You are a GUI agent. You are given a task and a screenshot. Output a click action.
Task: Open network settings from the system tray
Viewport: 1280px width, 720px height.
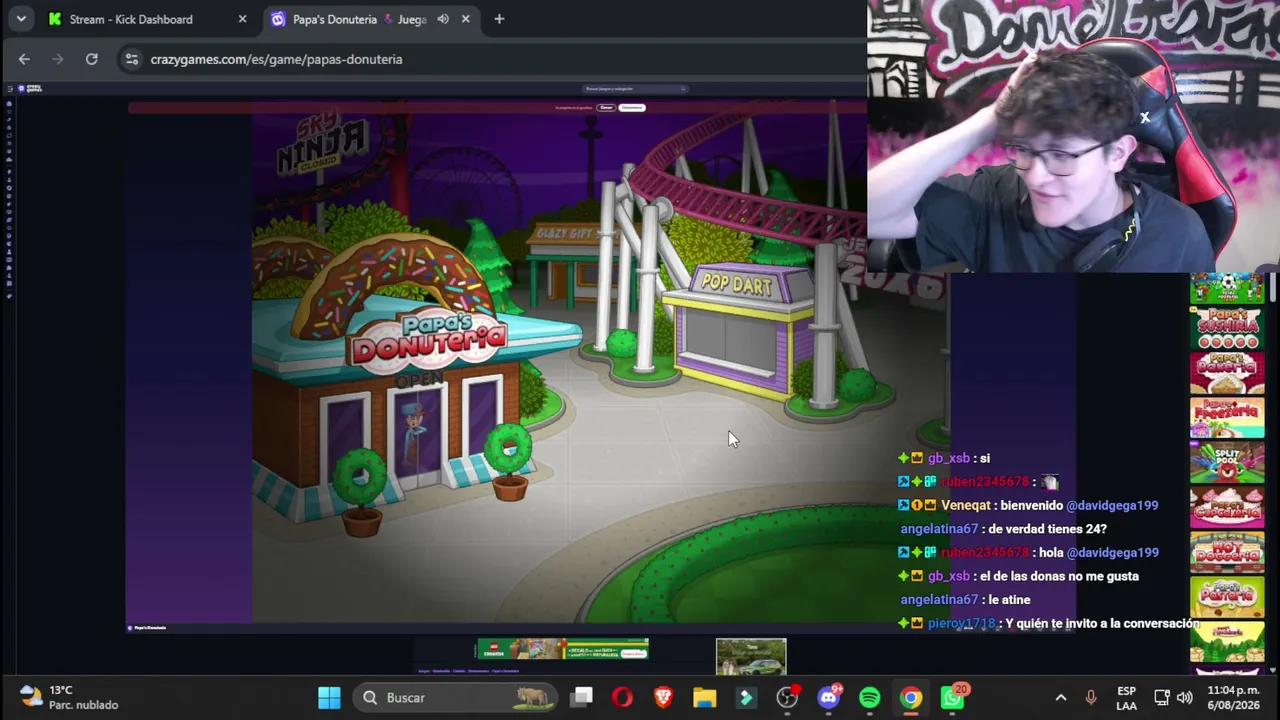tap(1162, 697)
